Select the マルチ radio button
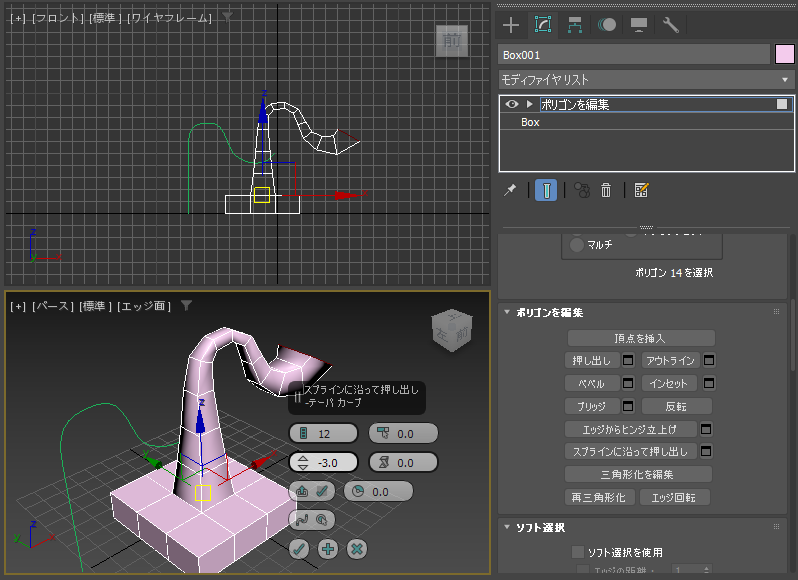 click(577, 245)
